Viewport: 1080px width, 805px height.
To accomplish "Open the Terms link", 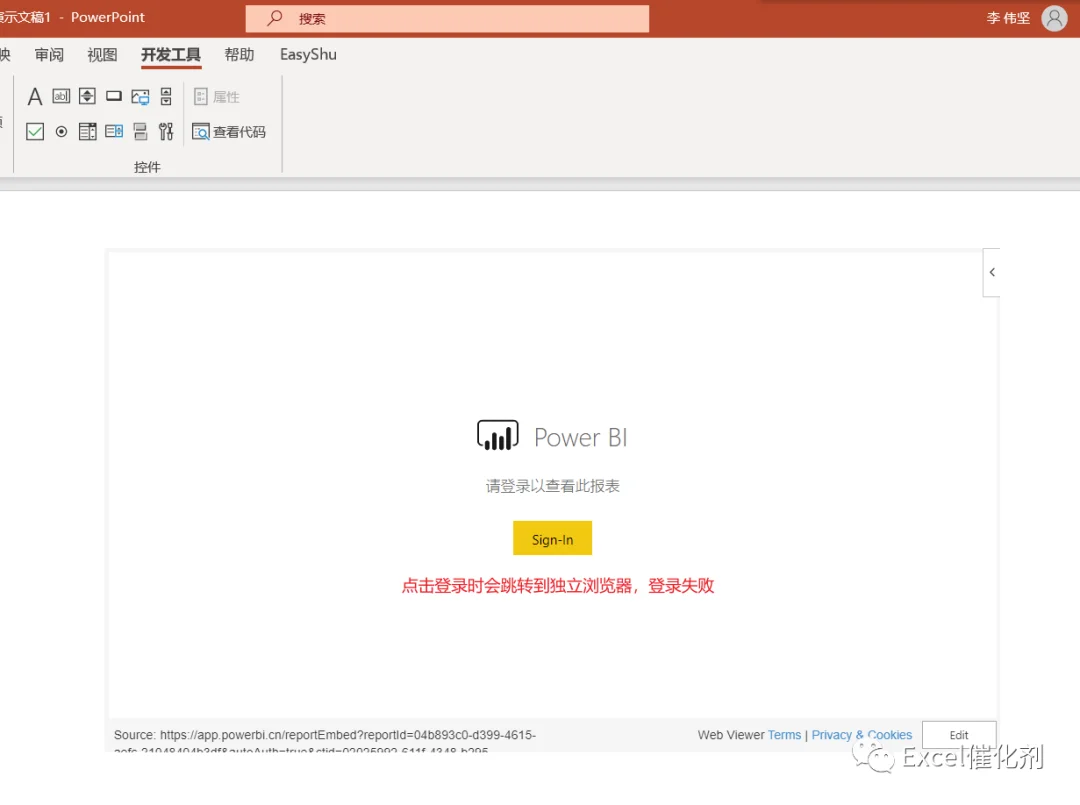I will [785, 735].
